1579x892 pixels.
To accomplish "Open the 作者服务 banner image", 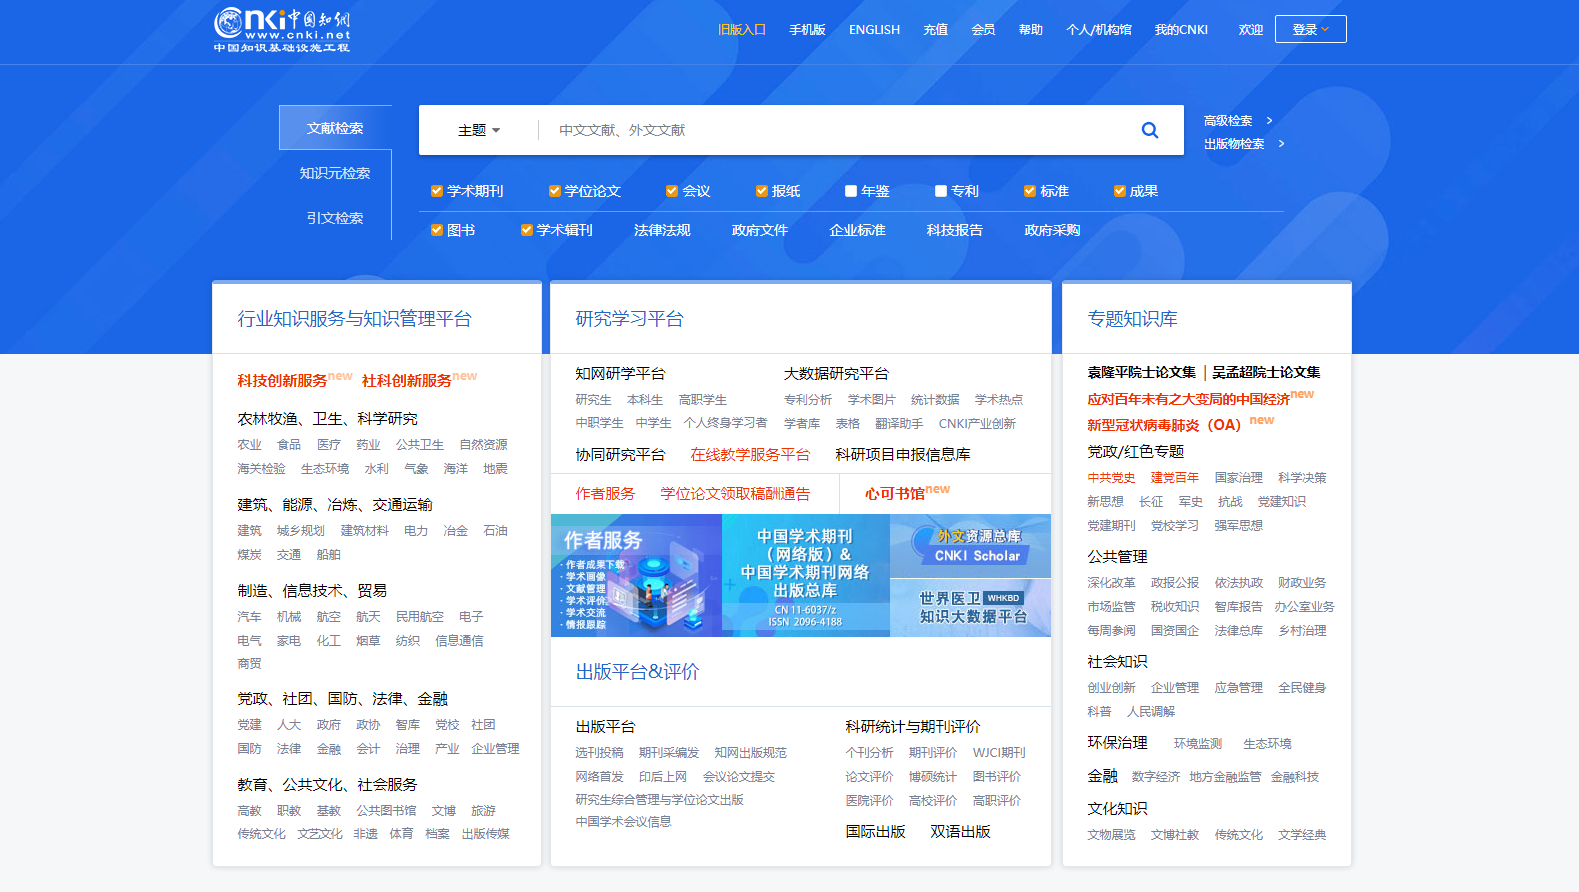I will point(636,575).
